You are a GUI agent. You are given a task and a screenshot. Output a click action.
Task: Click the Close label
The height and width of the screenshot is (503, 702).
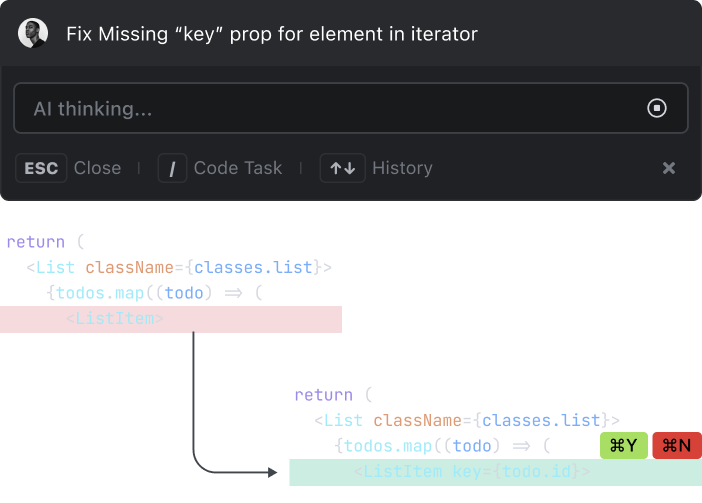click(98, 168)
